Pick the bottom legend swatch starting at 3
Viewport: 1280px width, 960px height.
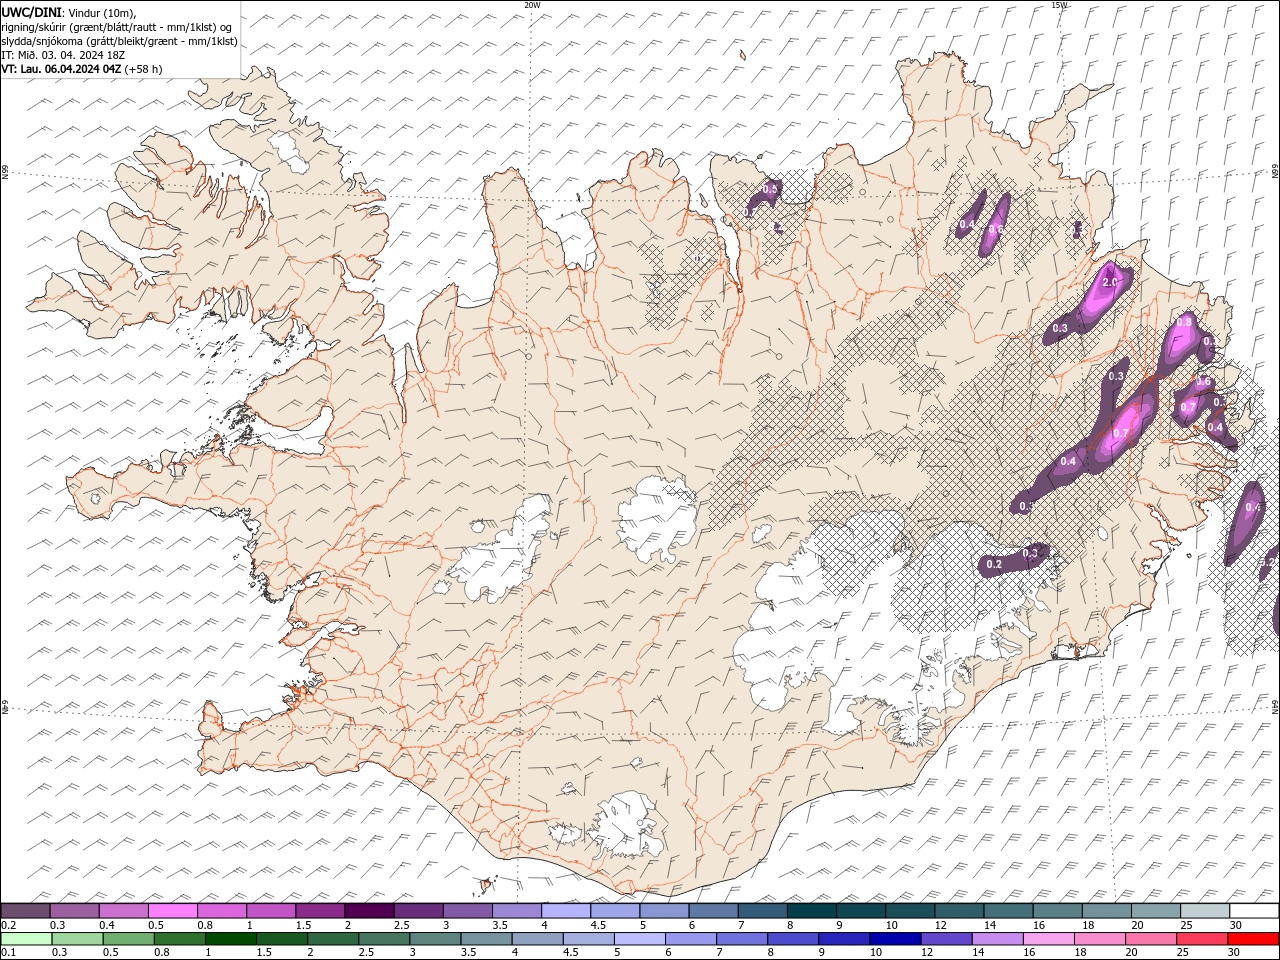point(435,939)
